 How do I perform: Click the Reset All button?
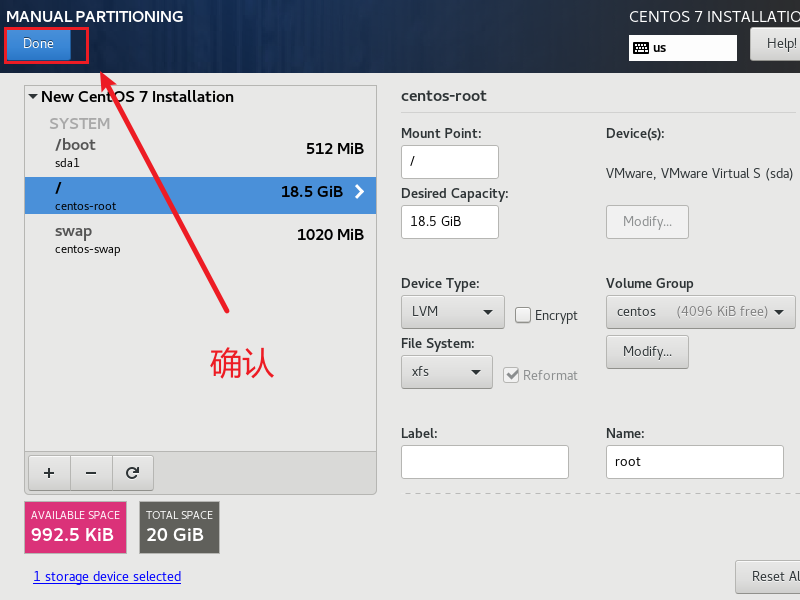click(768, 577)
